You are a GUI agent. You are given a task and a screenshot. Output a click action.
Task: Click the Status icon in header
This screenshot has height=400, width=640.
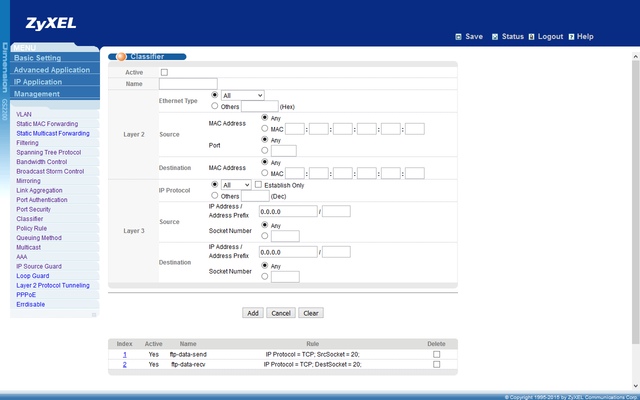[x=495, y=37]
